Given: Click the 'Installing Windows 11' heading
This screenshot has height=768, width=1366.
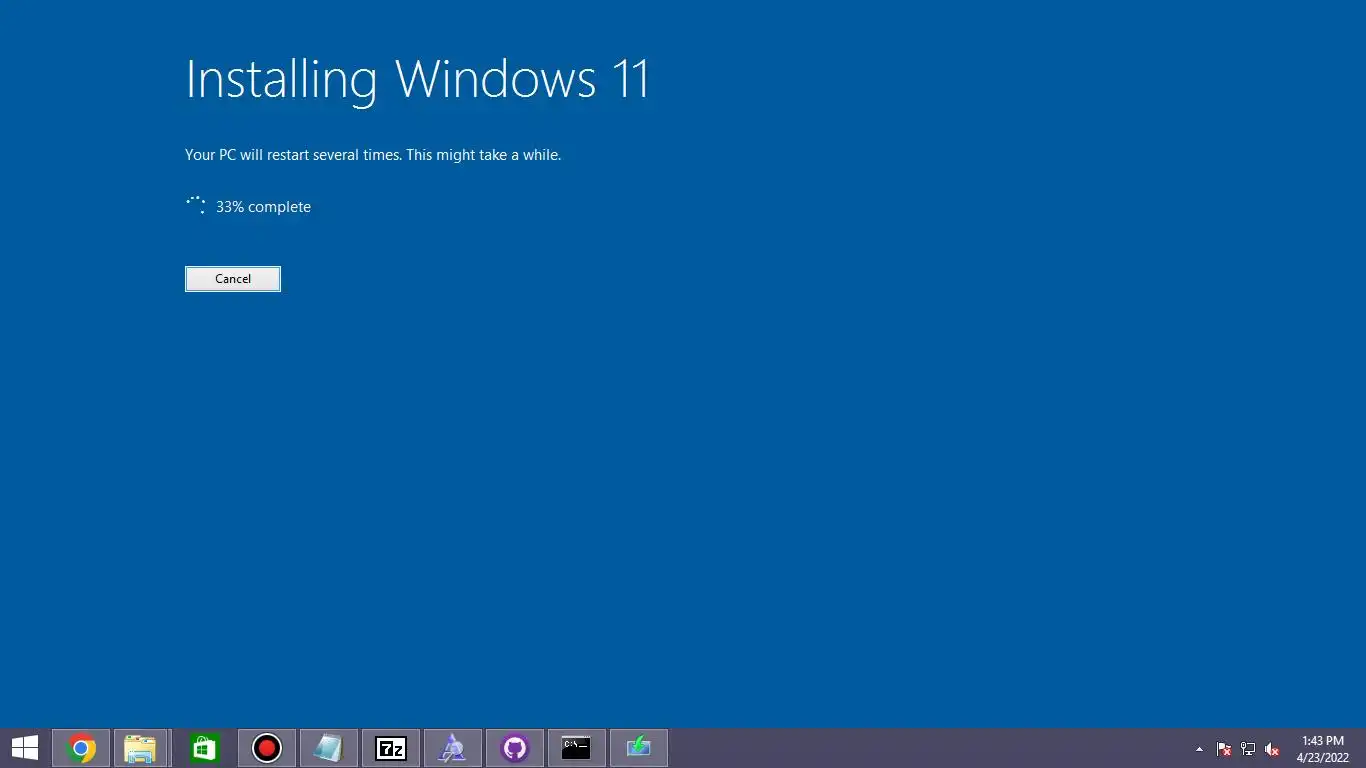Looking at the screenshot, I should point(418,80).
